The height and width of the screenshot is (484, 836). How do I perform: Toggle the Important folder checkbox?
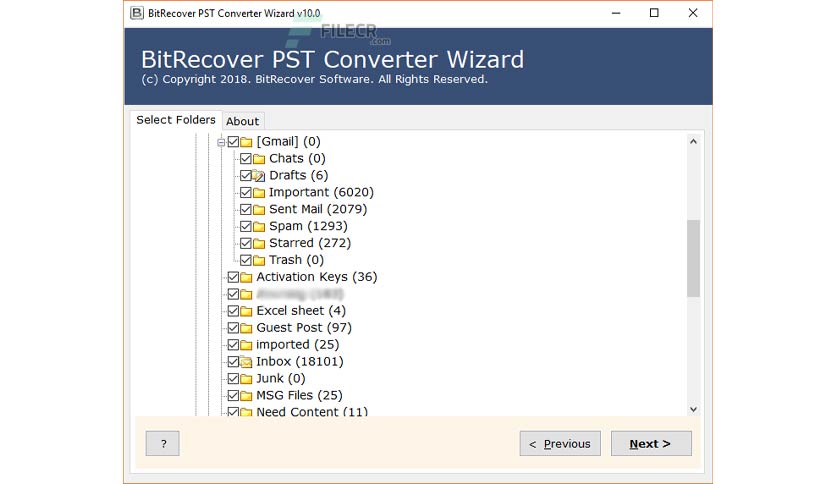click(x=246, y=192)
